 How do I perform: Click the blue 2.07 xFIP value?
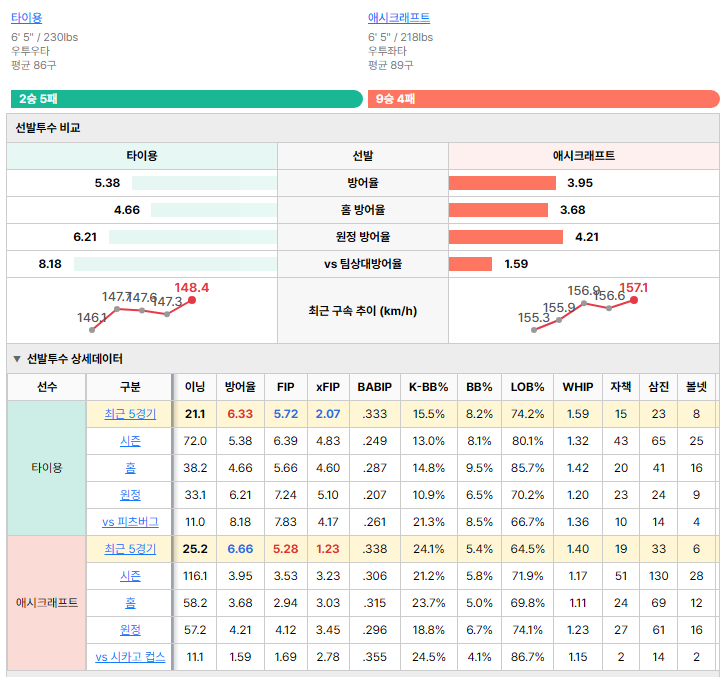coord(328,414)
